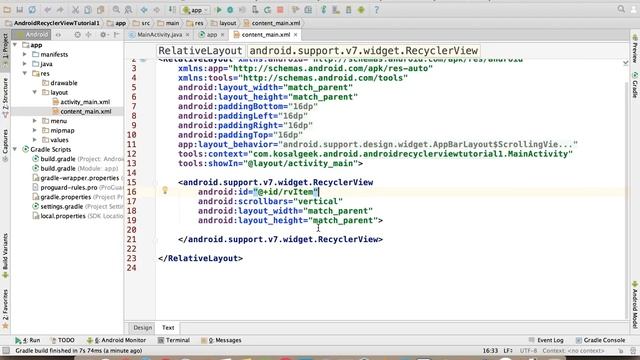Select gradle-wrapper.properties file
Screen dimensions: 640x360
[76, 178]
